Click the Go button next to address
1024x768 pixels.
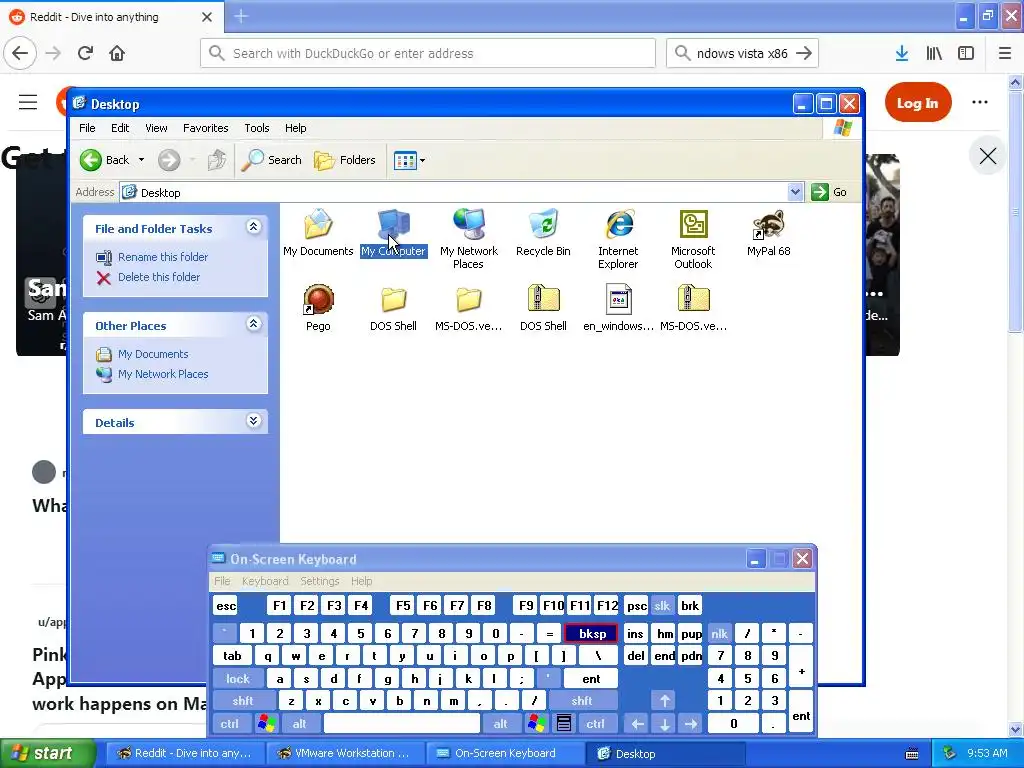[x=829, y=192]
